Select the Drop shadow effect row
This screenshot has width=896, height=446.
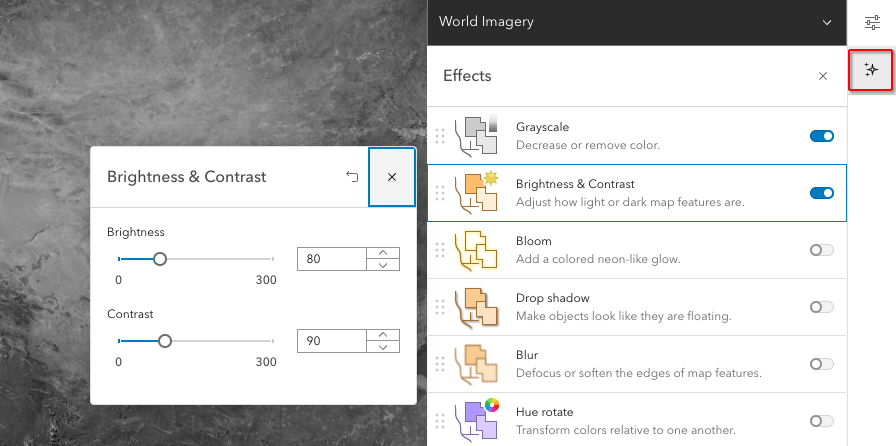click(x=640, y=307)
